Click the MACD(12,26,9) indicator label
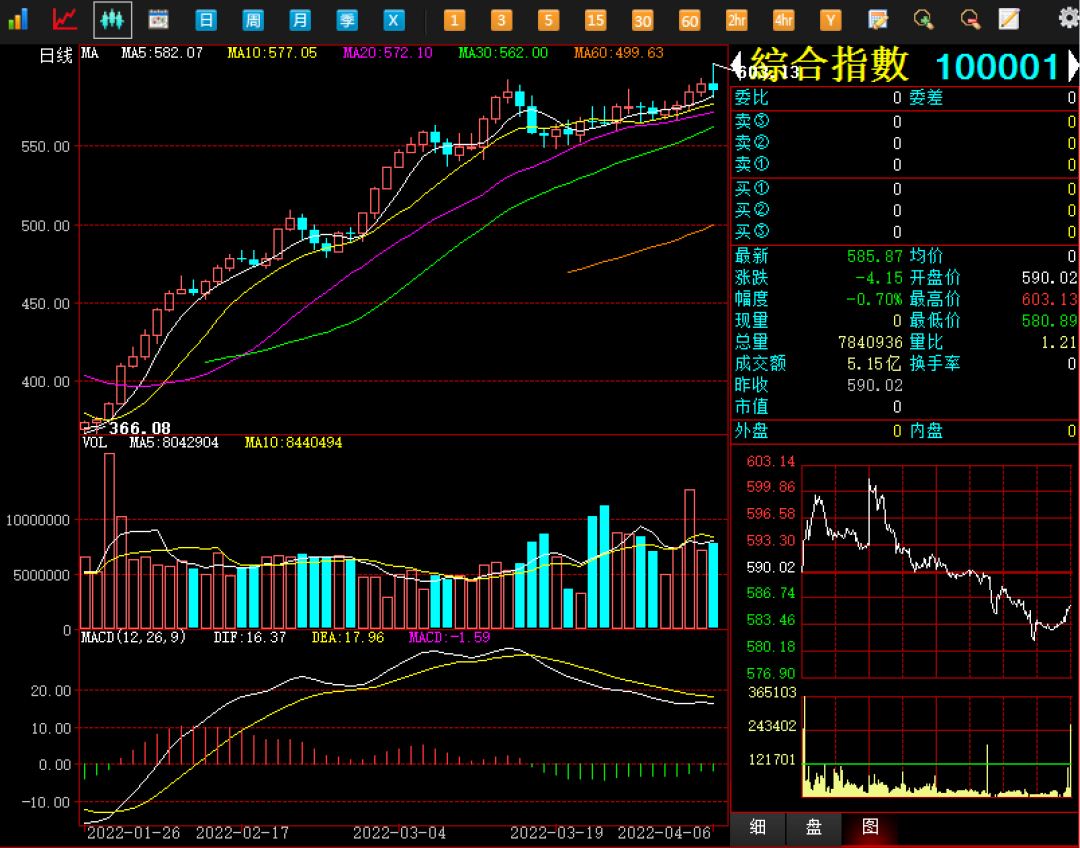The height and width of the screenshot is (848, 1080). [134, 637]
